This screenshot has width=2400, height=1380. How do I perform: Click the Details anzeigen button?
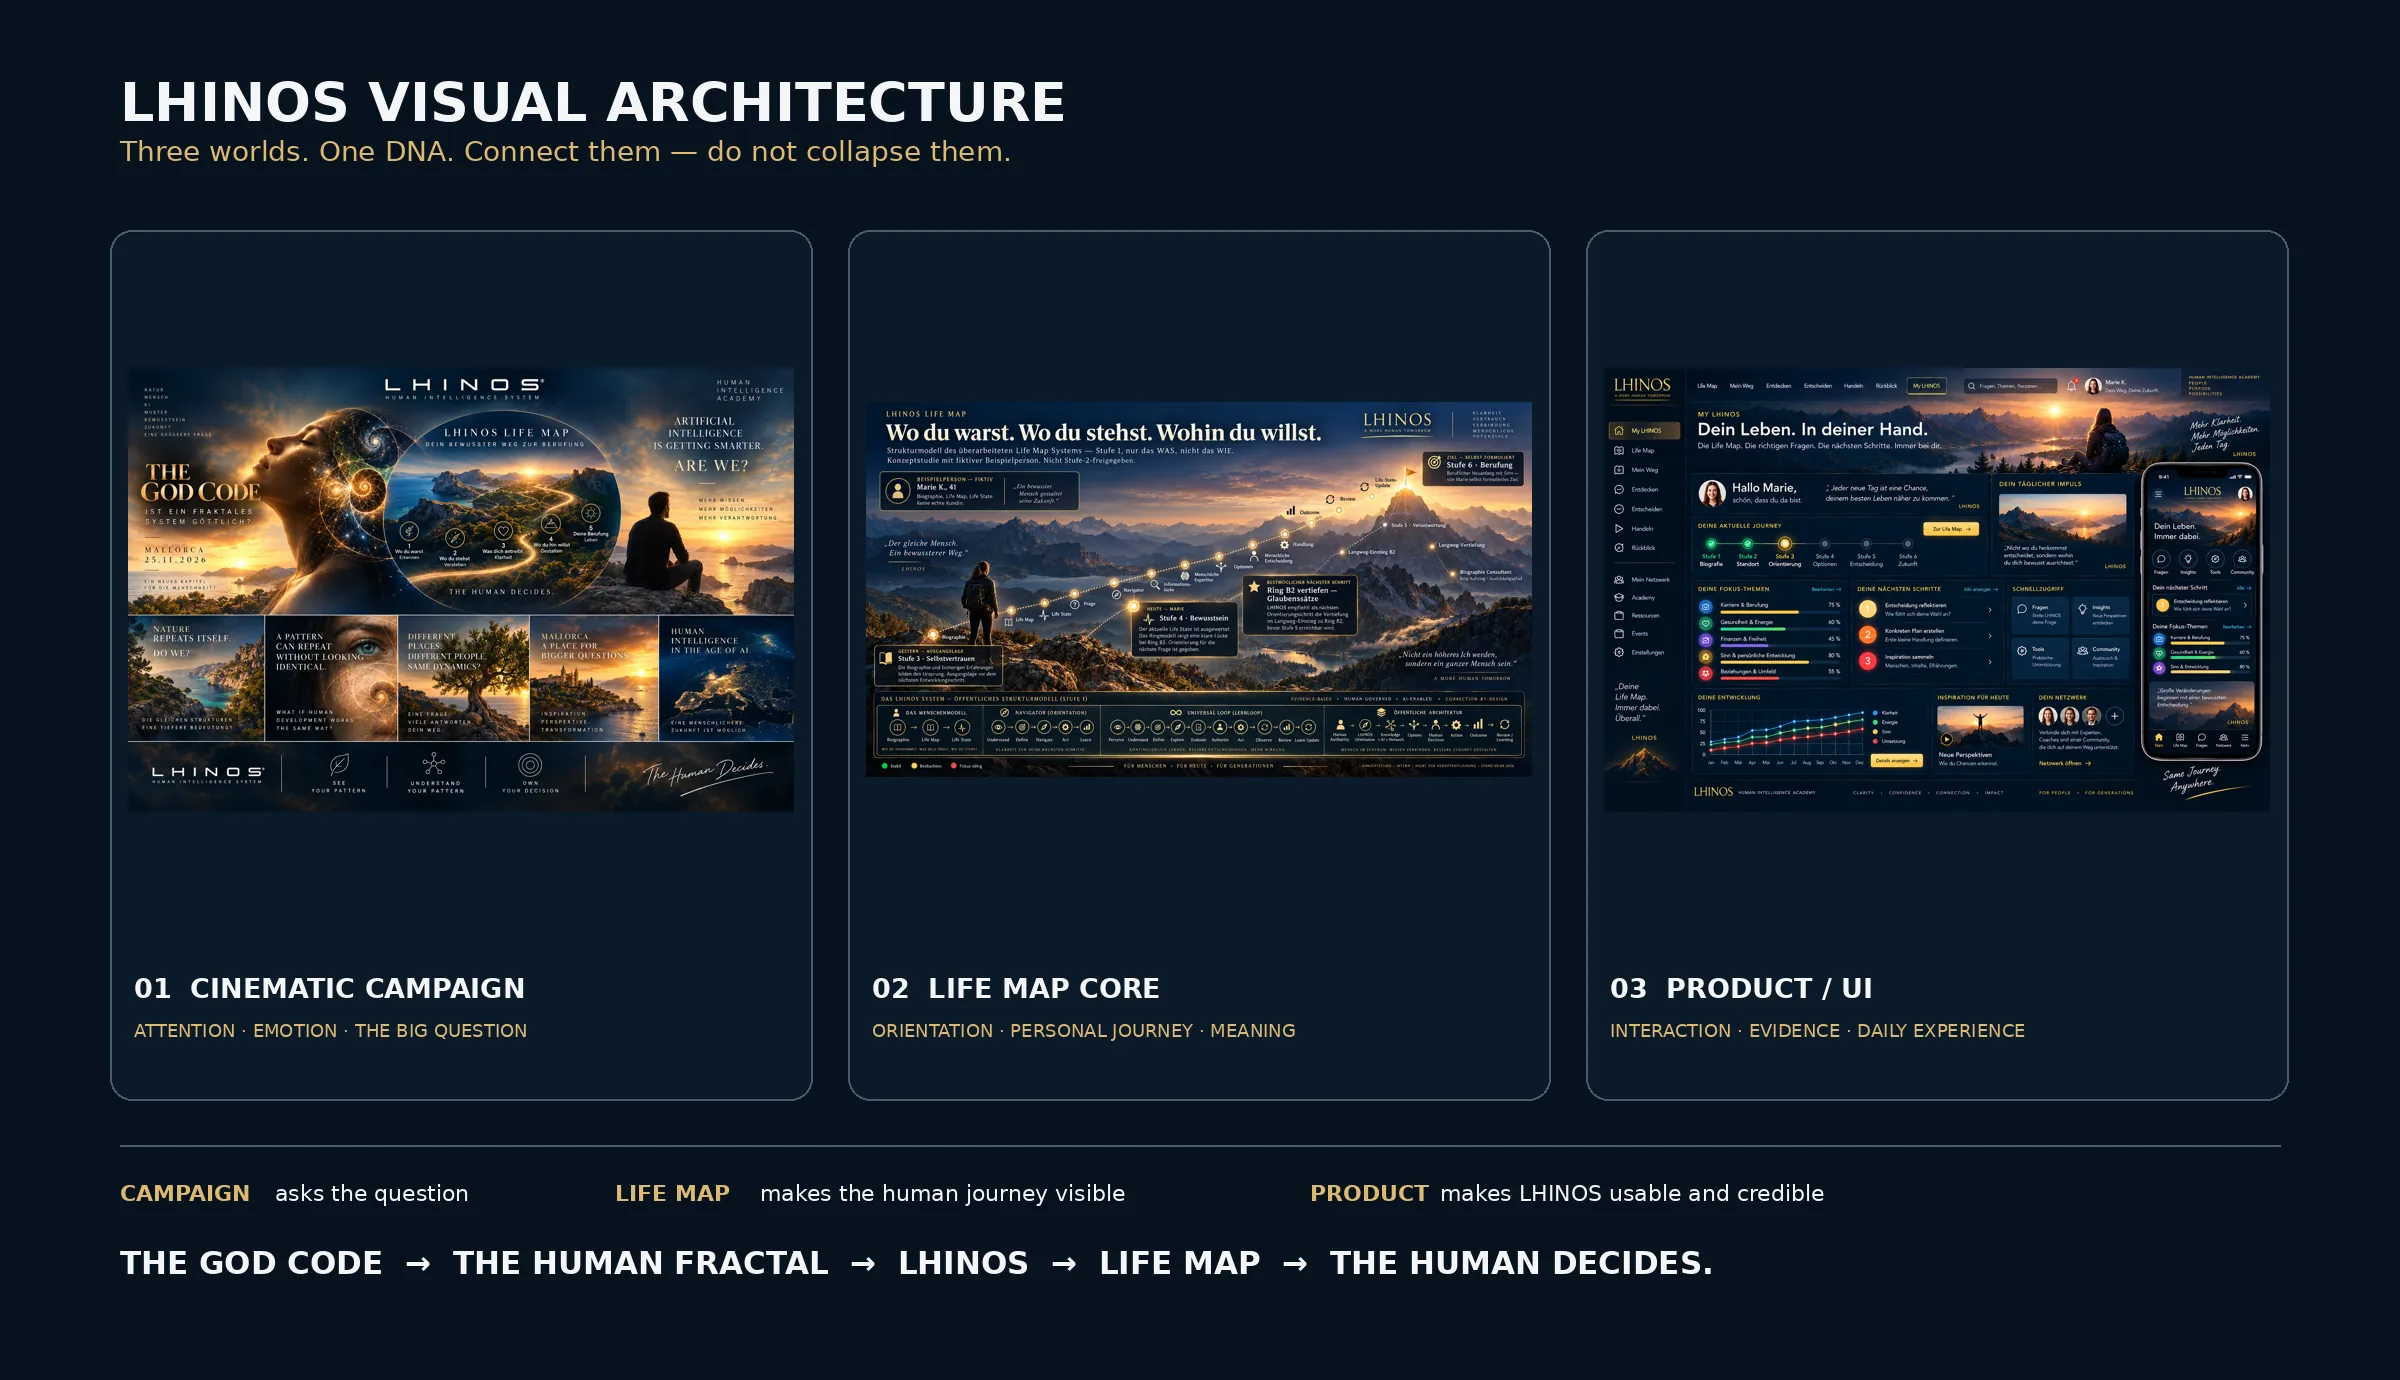coord(1896,761)
